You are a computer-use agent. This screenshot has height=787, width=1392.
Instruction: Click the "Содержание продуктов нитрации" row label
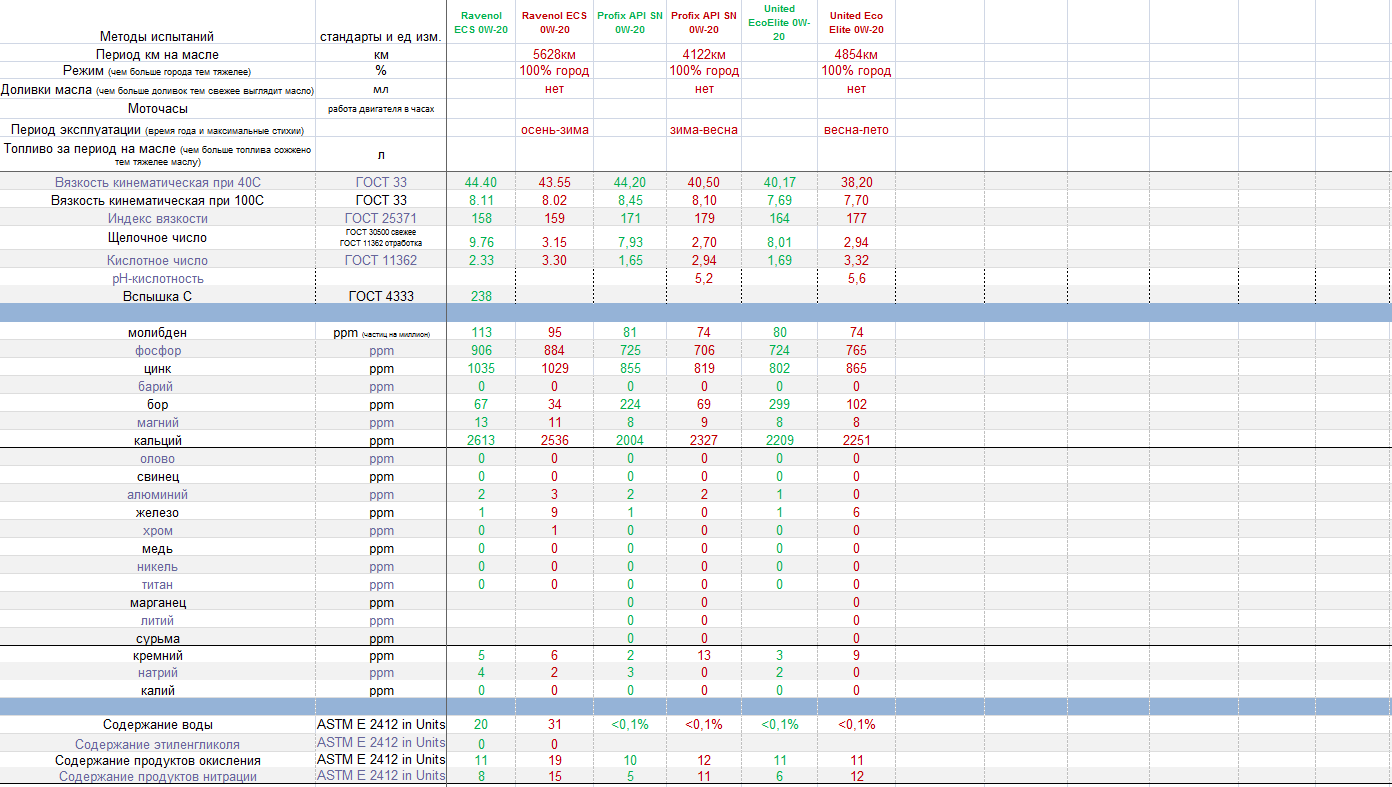[x=157, y=776]
